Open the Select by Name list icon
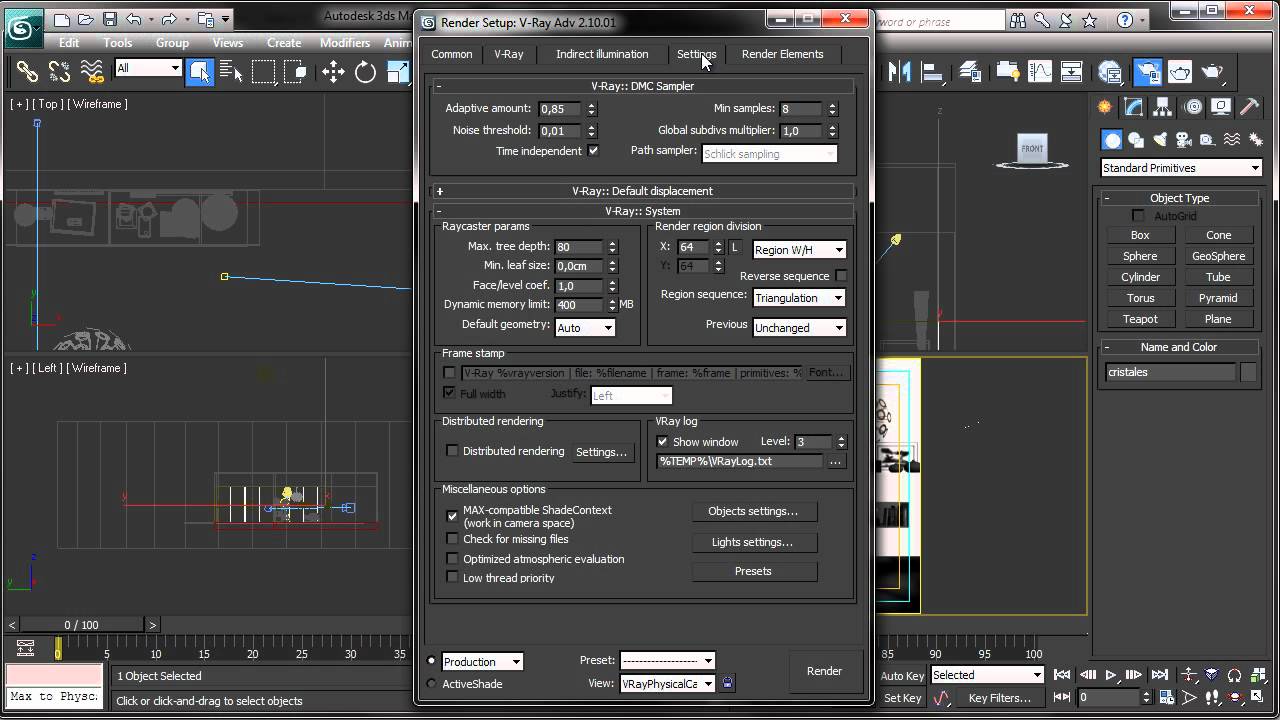The height and width of the screenshot is (720, 1280). click(232, 71)
